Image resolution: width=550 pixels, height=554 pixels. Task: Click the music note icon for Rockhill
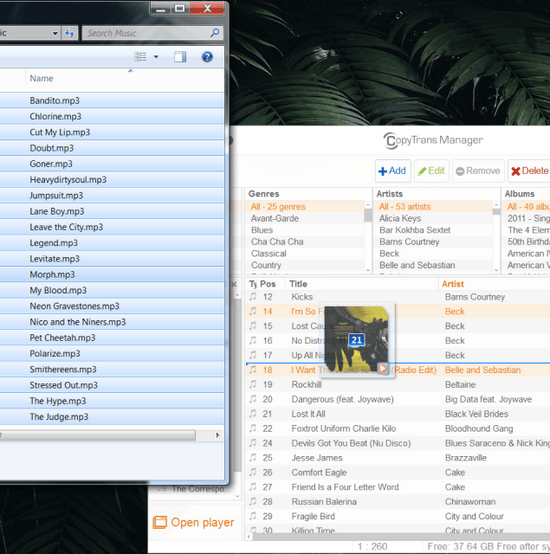(253, 384)
